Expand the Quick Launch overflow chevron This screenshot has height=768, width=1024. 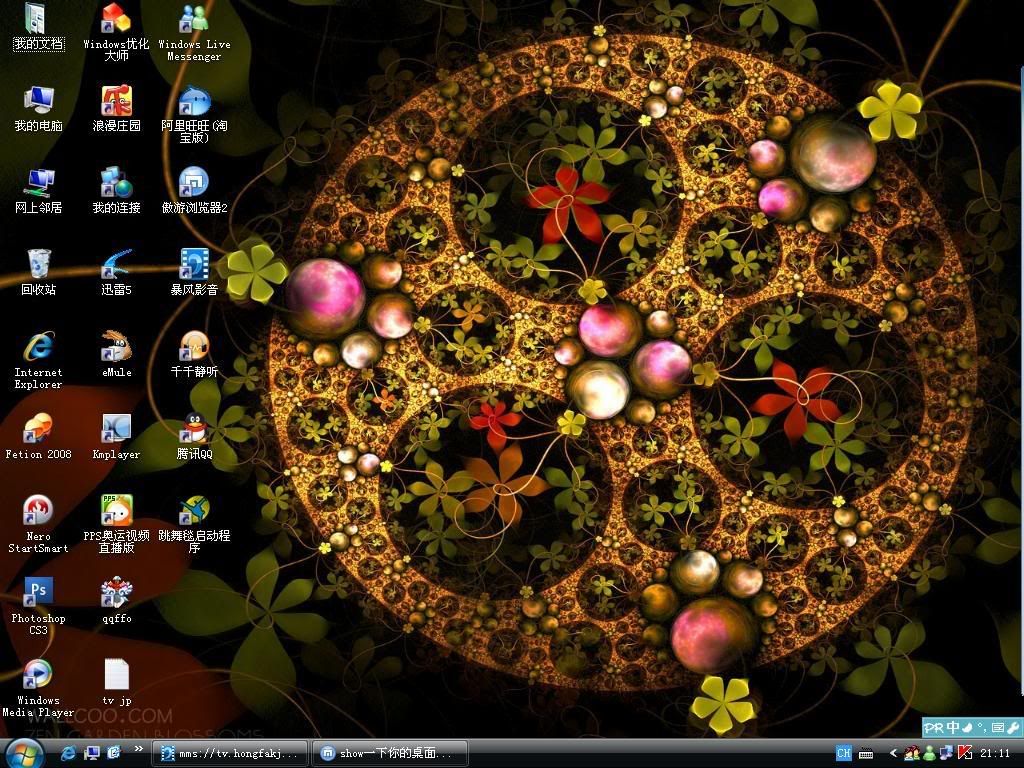[138, 749]
